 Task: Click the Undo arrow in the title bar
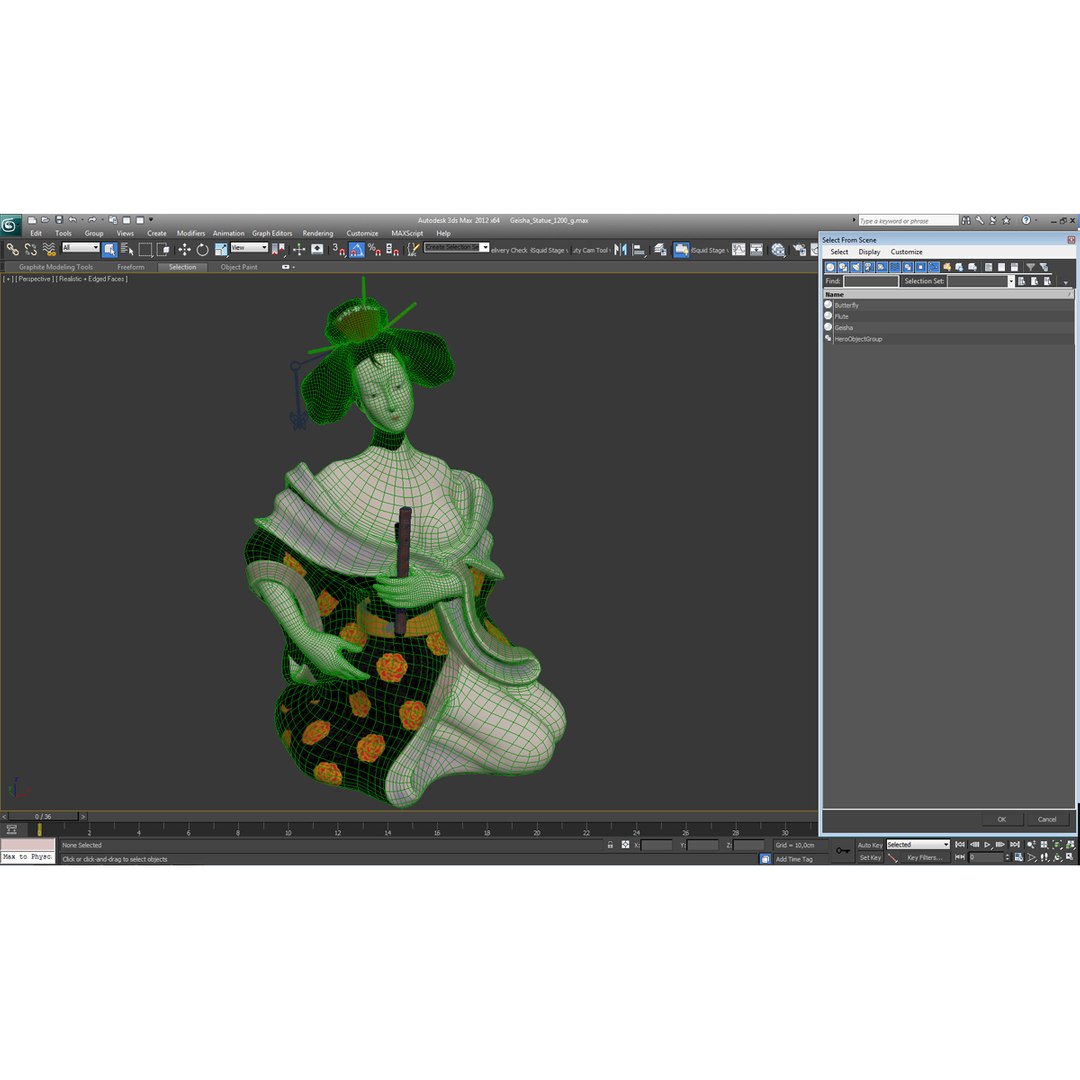point(72,220)
